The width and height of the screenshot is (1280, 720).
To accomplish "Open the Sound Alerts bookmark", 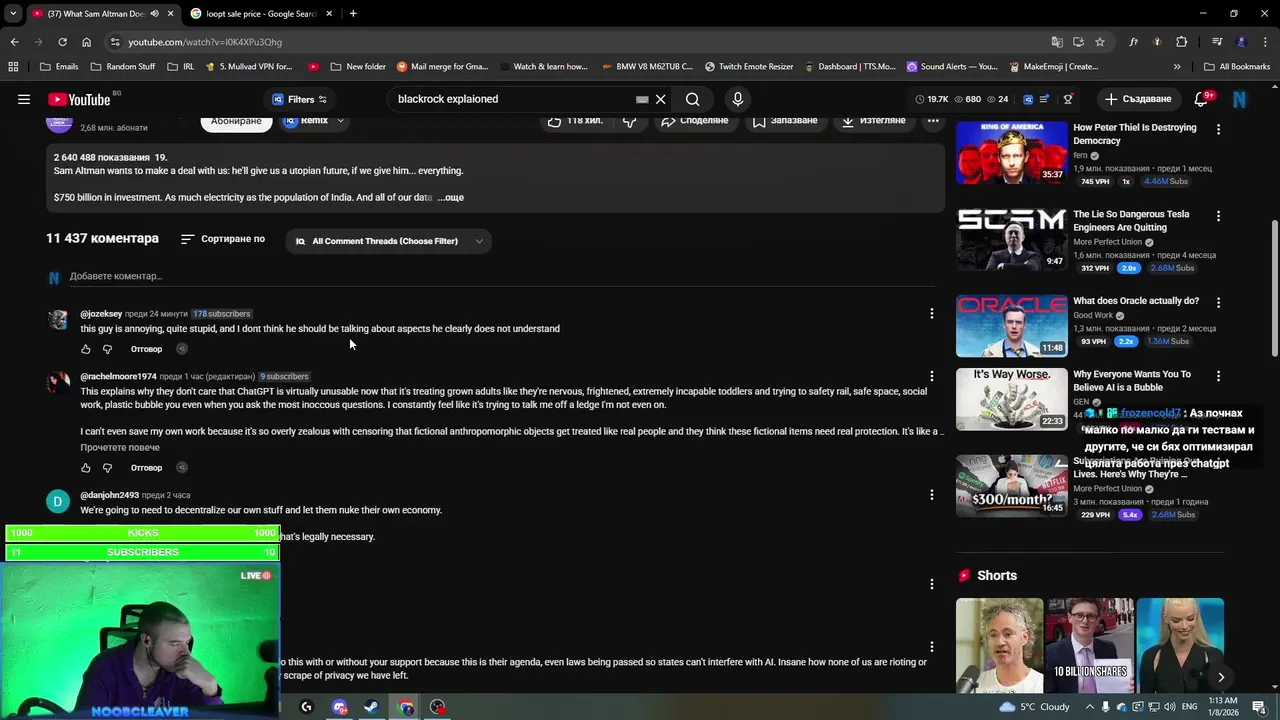I will click(x=952, y=67).
